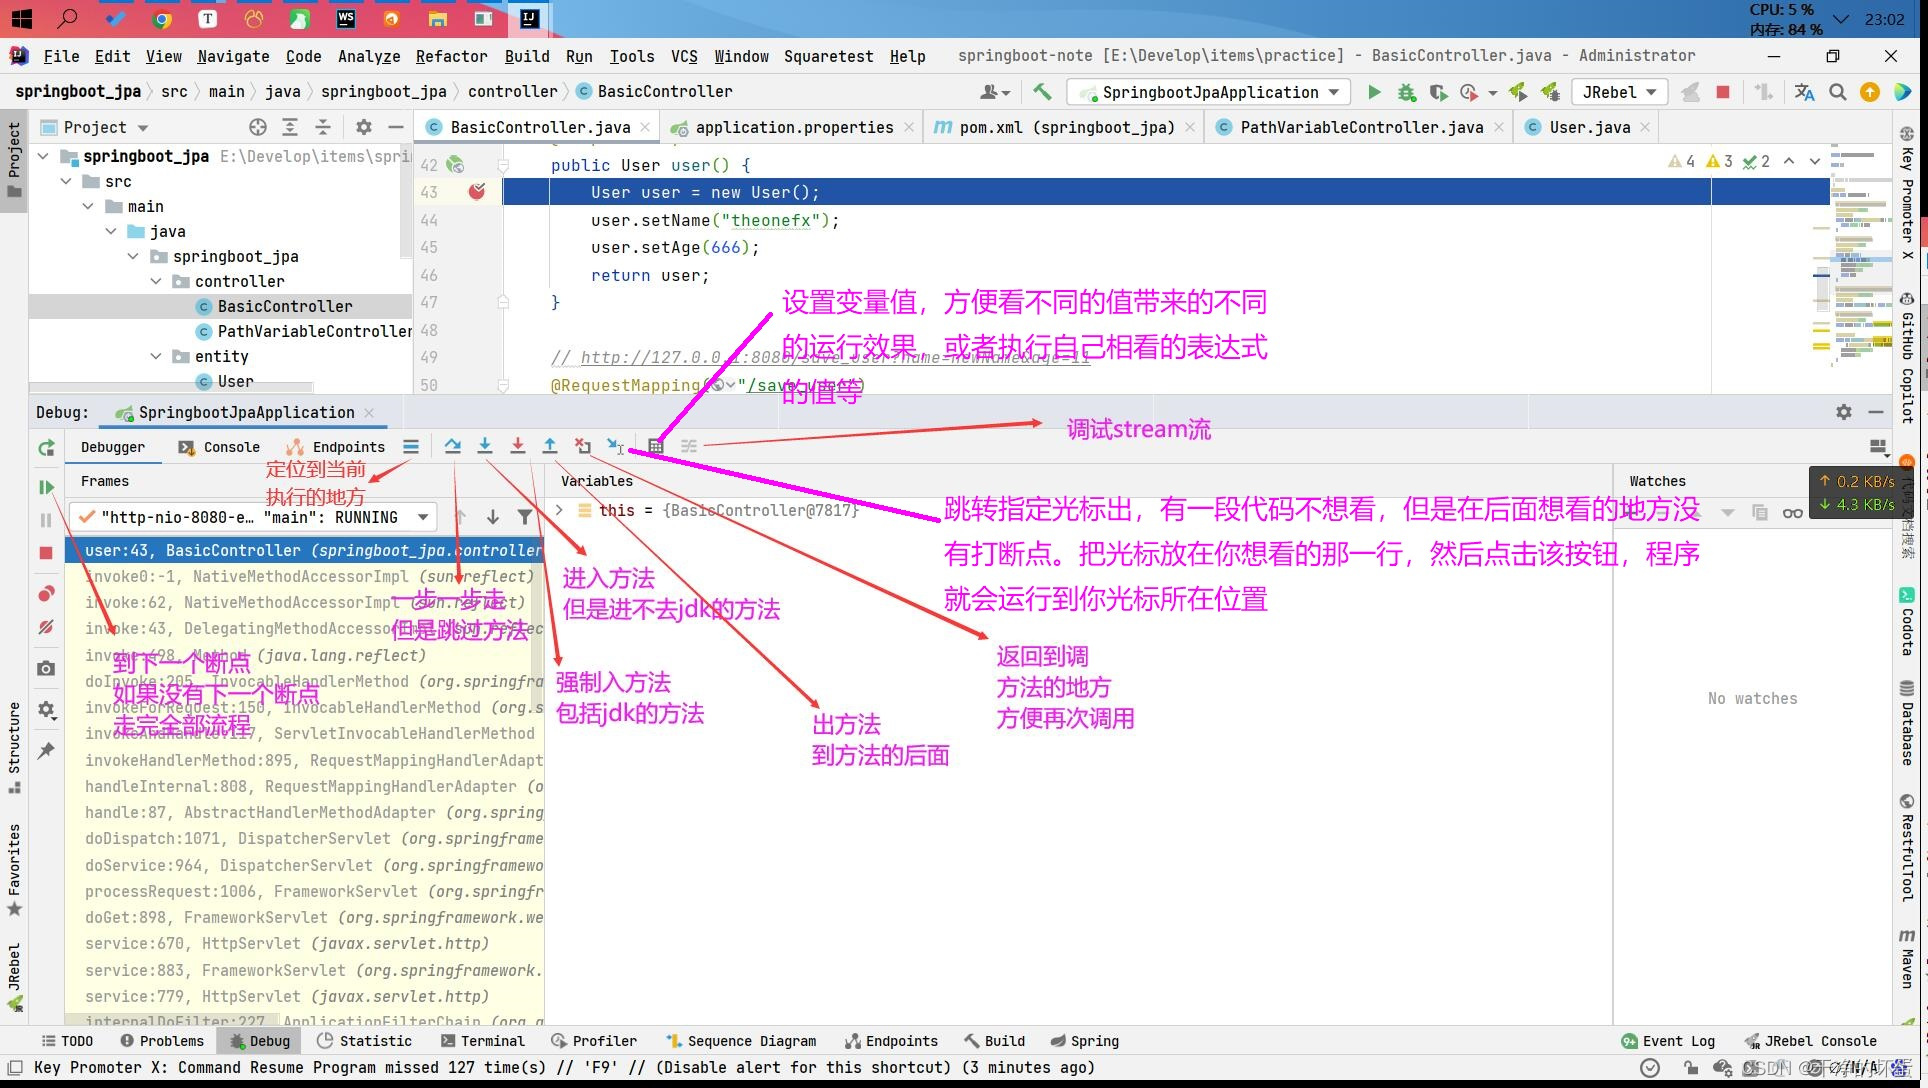Click the Evaluate Expression icon
The image size is (1928, 1088).
pyautogui.click(x=657, y=445)
